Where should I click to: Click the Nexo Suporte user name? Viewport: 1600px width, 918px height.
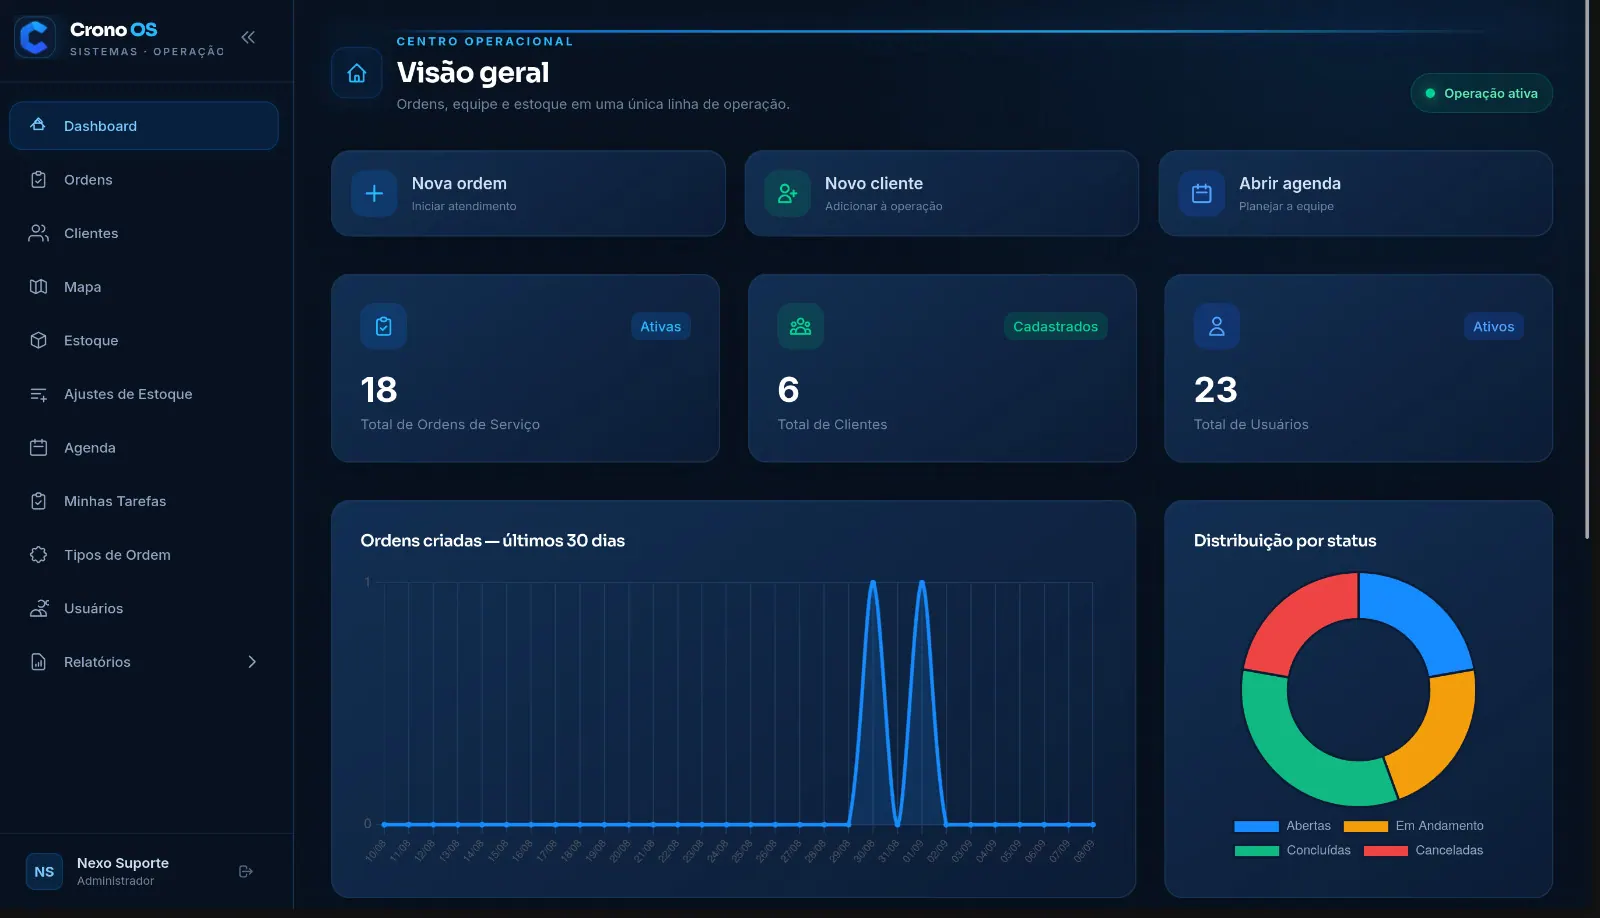123,863
